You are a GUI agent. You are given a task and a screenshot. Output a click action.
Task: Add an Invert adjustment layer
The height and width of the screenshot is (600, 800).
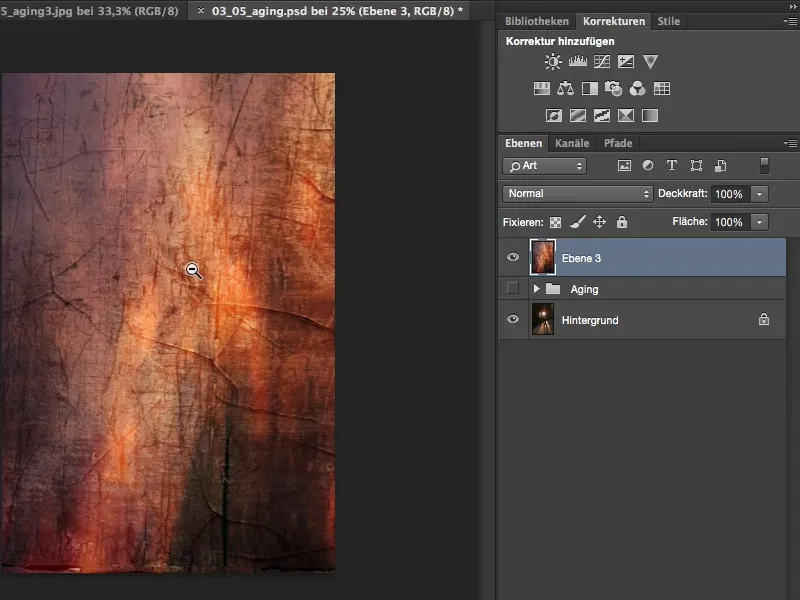556,115
